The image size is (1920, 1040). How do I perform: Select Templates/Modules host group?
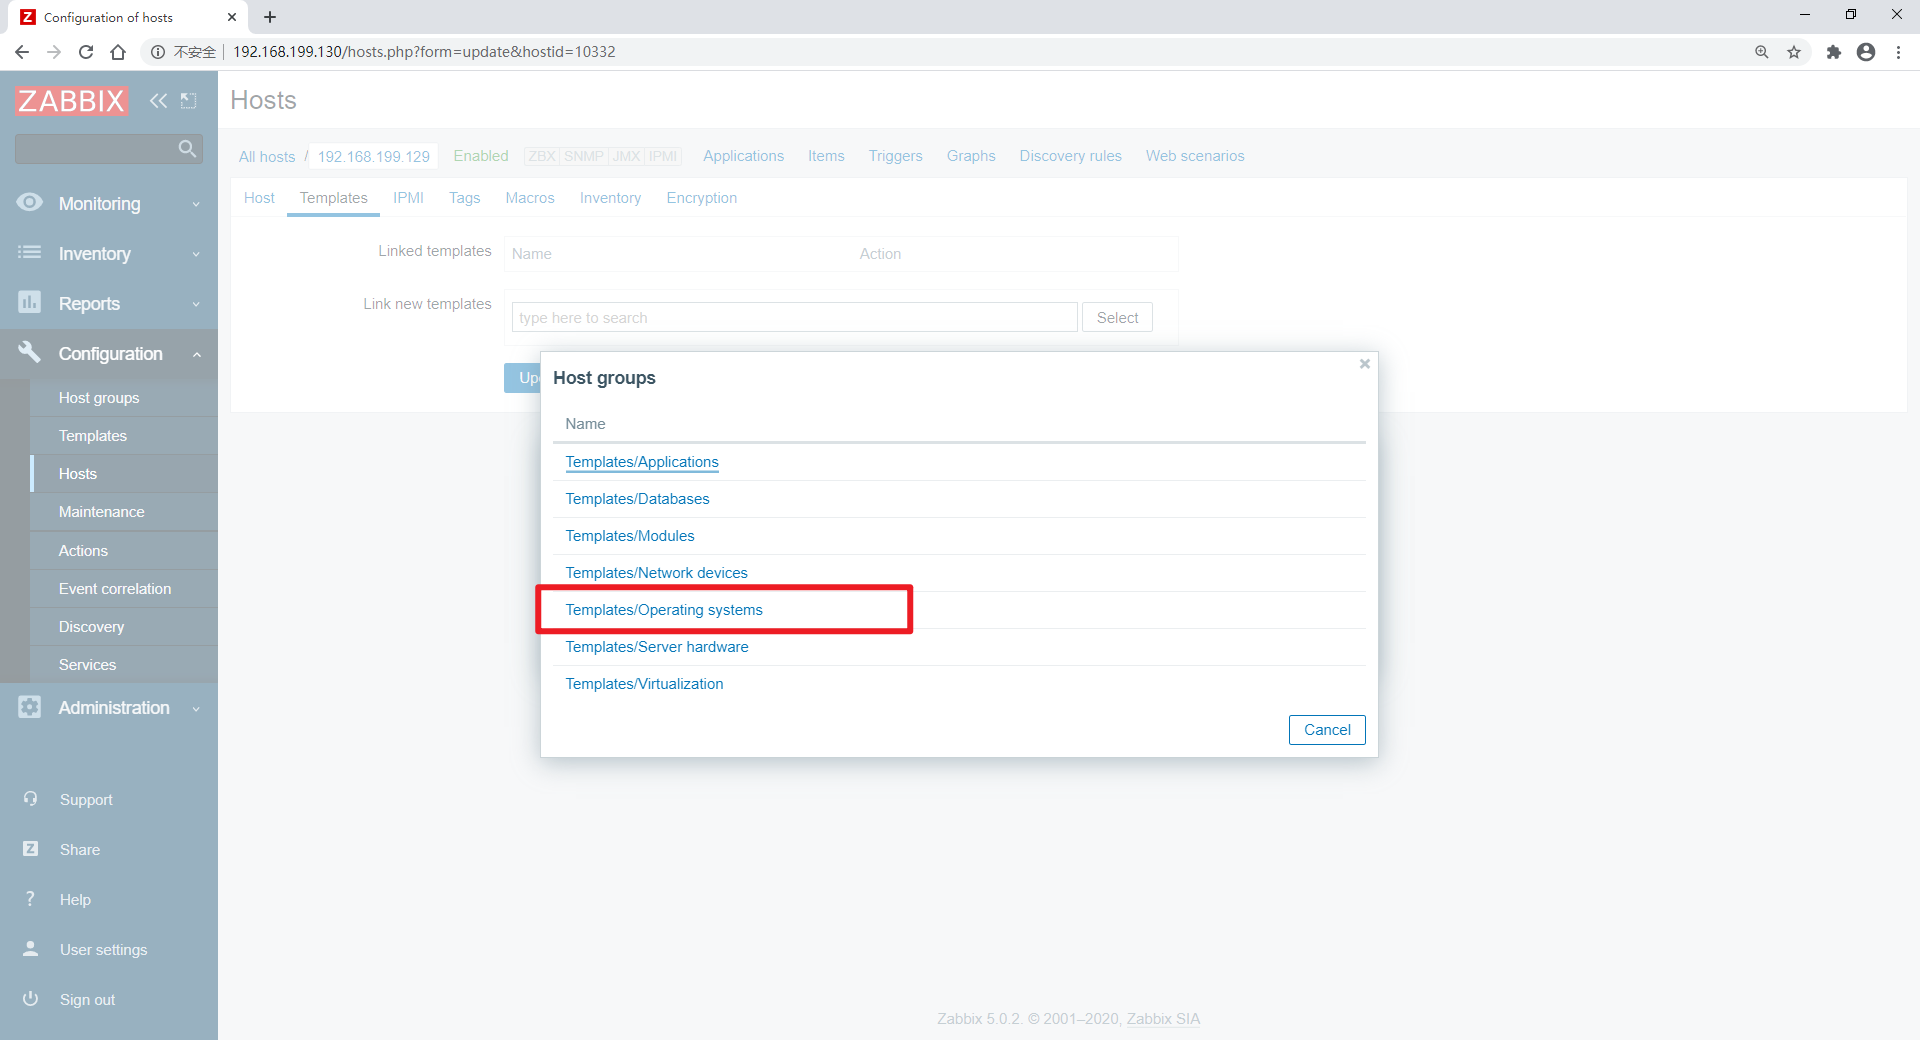tap(630, 536)
